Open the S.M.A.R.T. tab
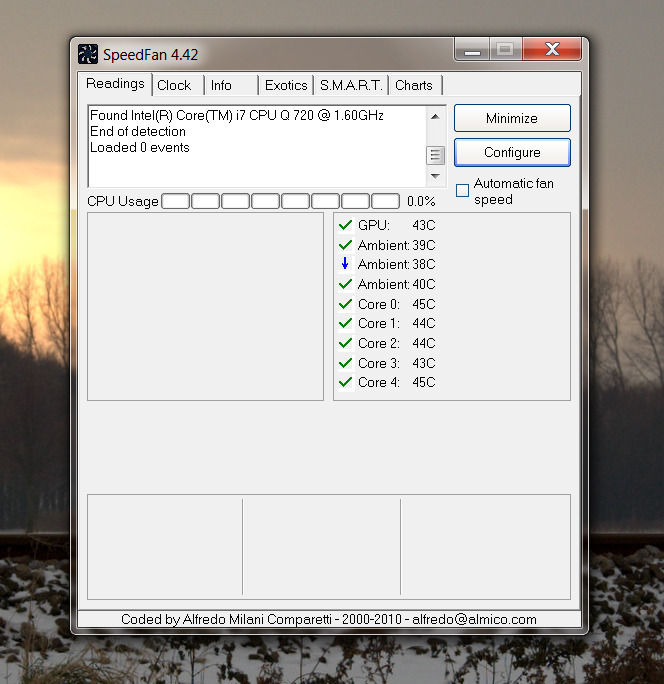664x684 pixels. click(x=351, y=85)
